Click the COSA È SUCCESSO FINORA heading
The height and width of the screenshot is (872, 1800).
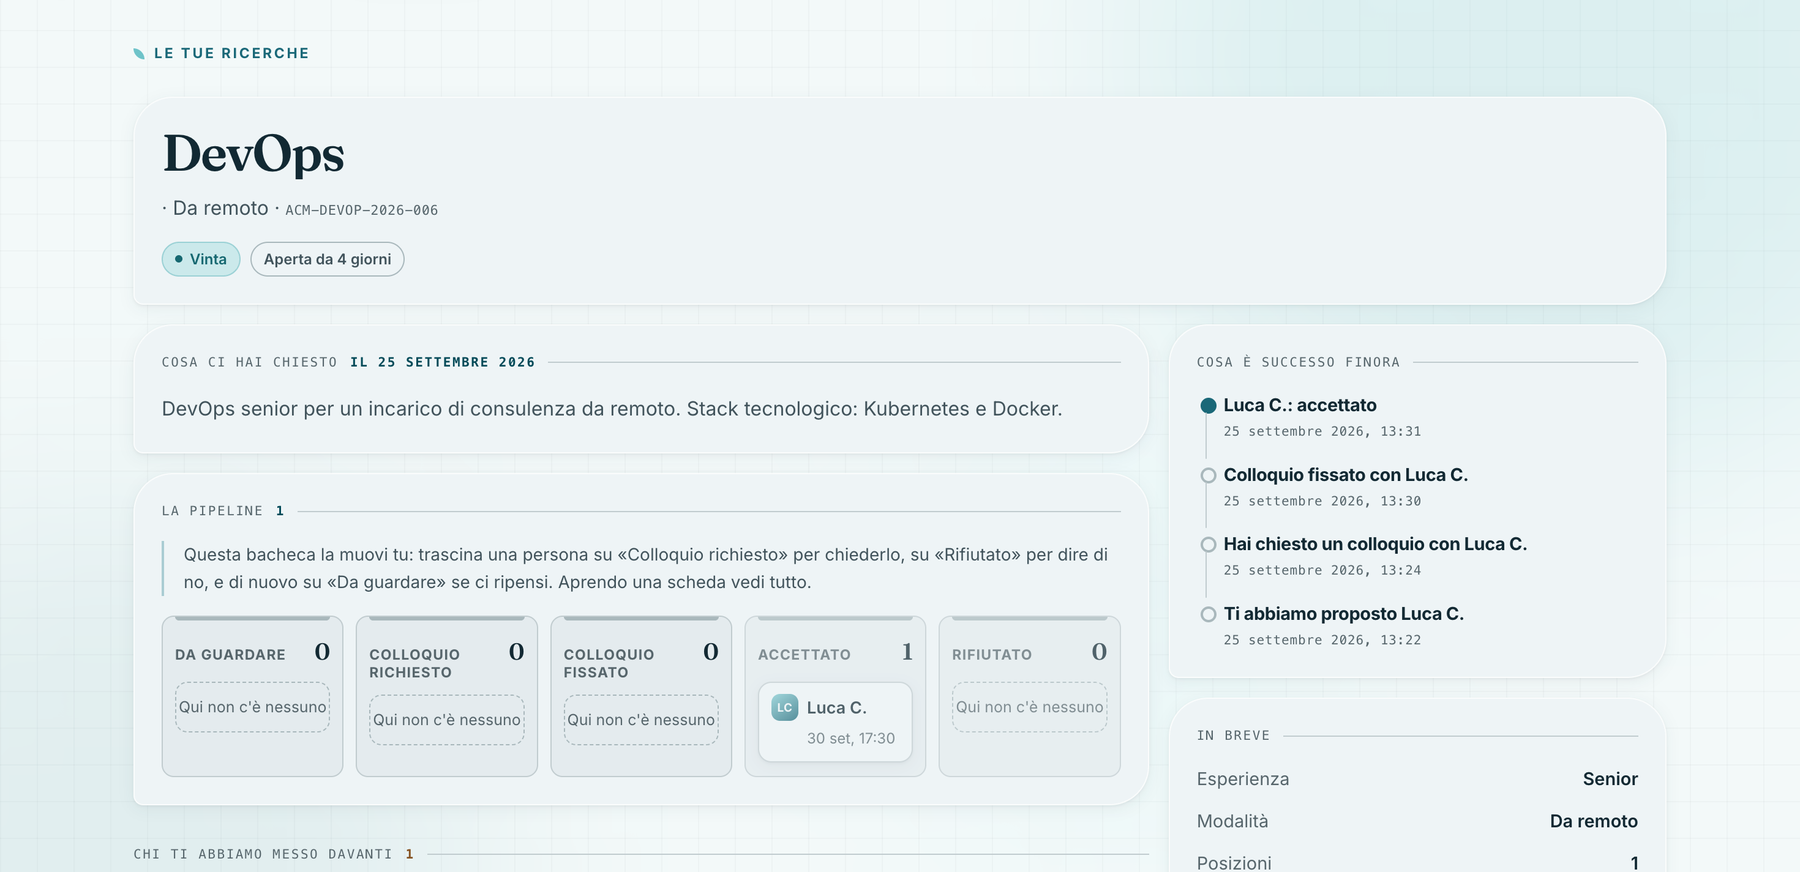(1298, 362)
